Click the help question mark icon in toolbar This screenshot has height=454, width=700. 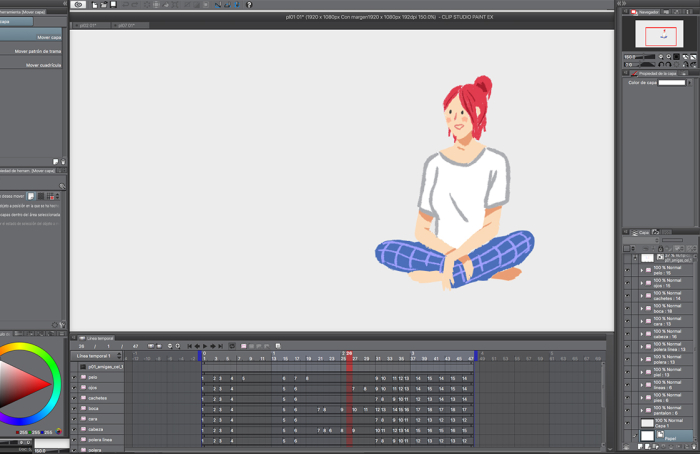pyautogui.click(x=249, y=5)
